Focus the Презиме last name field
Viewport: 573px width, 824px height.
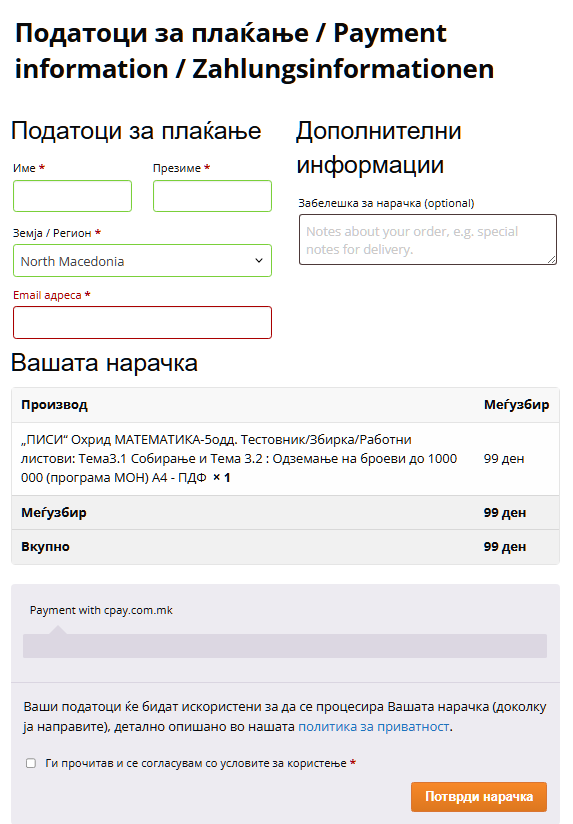[x=212, y=196]
